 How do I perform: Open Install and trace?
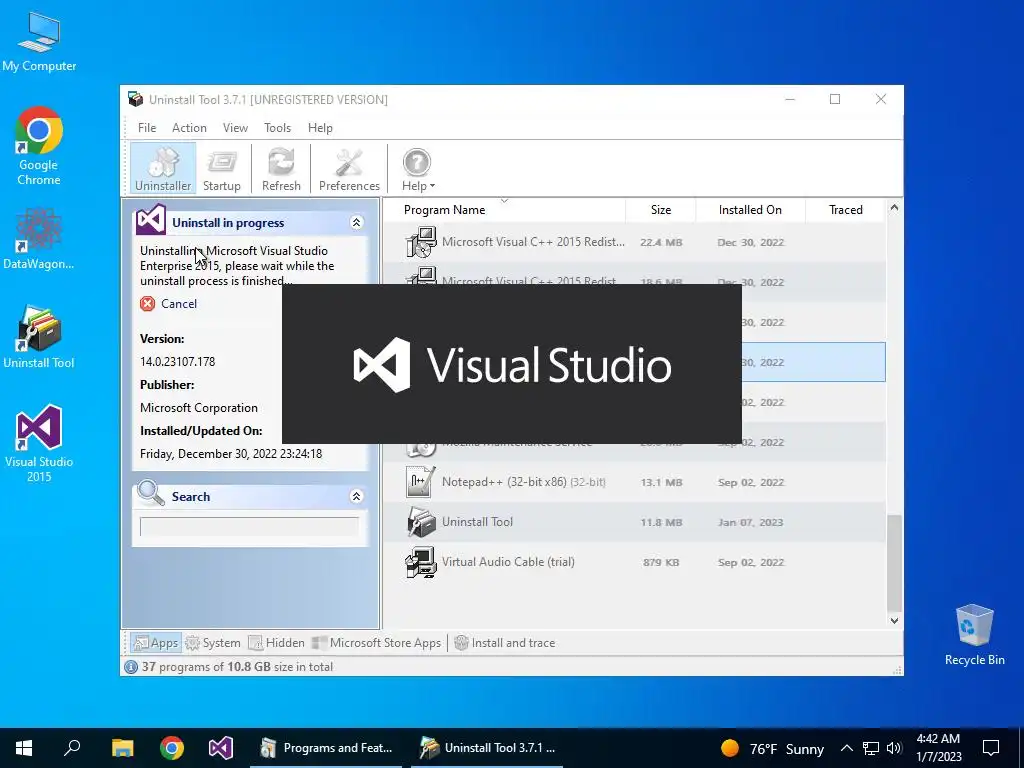coord(505,643)
